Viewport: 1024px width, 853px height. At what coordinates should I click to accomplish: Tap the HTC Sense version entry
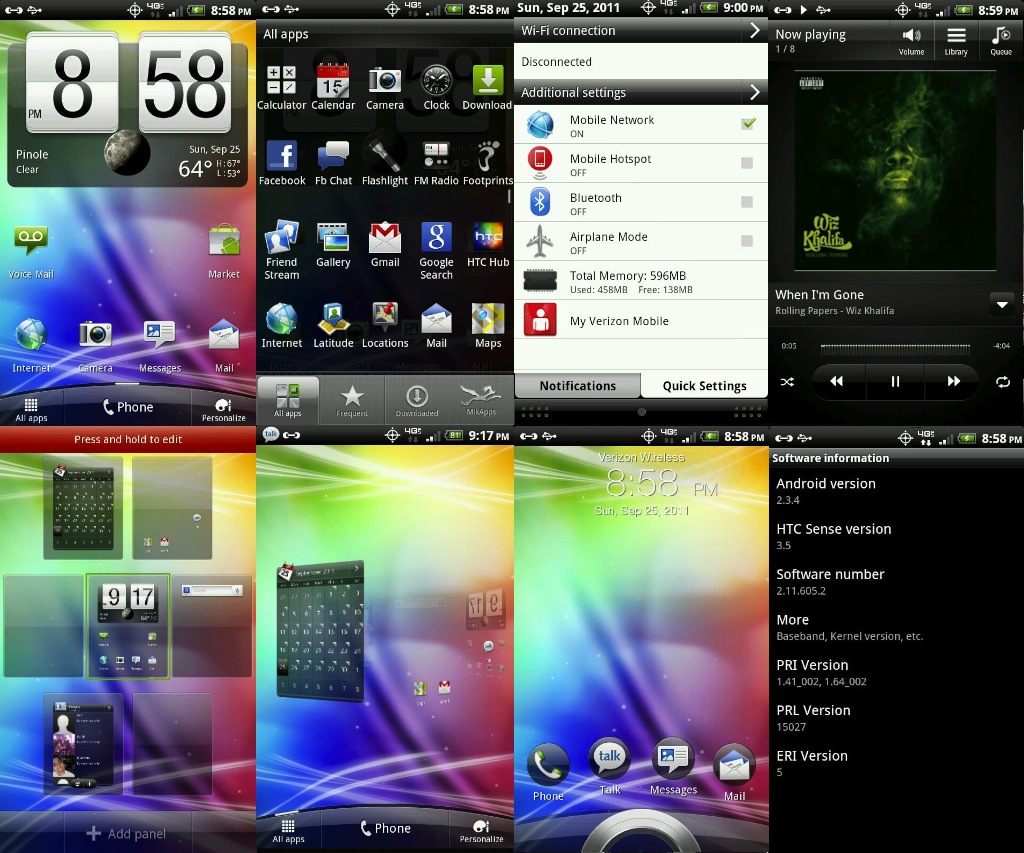coord(896,536)
